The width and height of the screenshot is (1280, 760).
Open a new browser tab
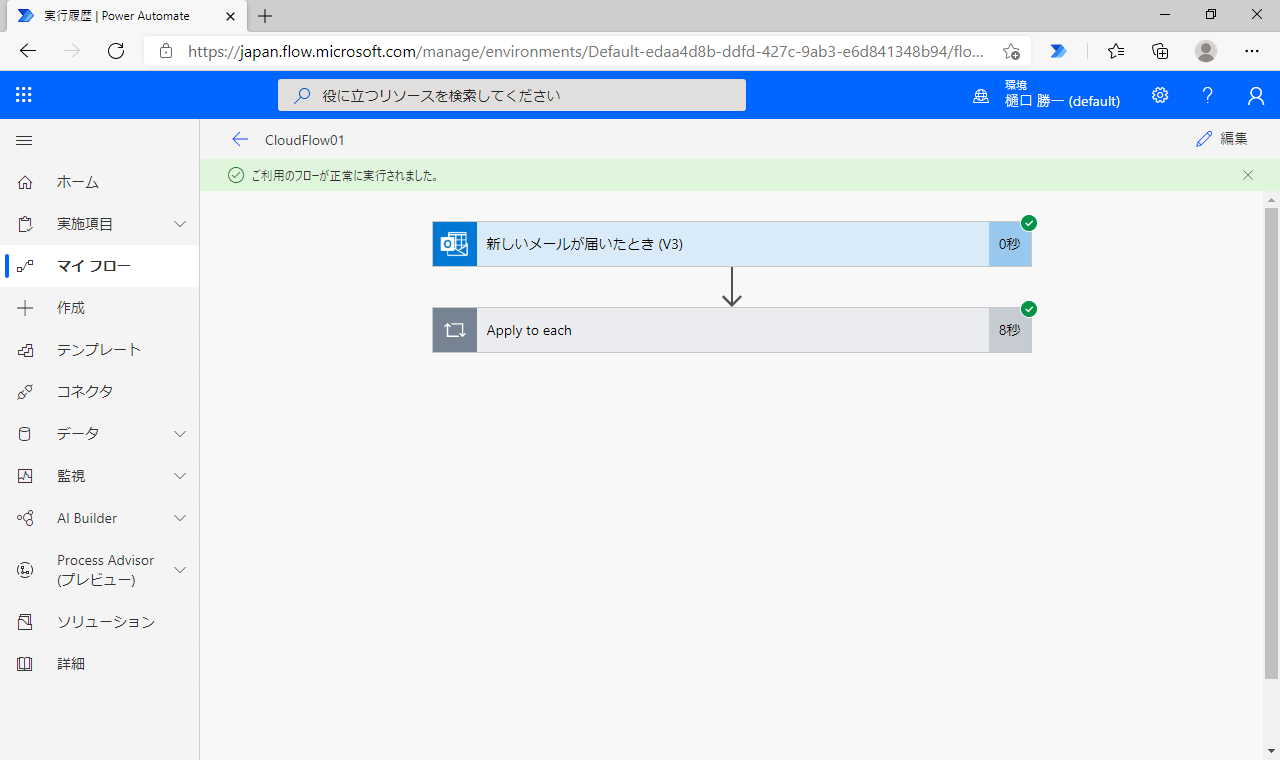[x=265, y=16]
